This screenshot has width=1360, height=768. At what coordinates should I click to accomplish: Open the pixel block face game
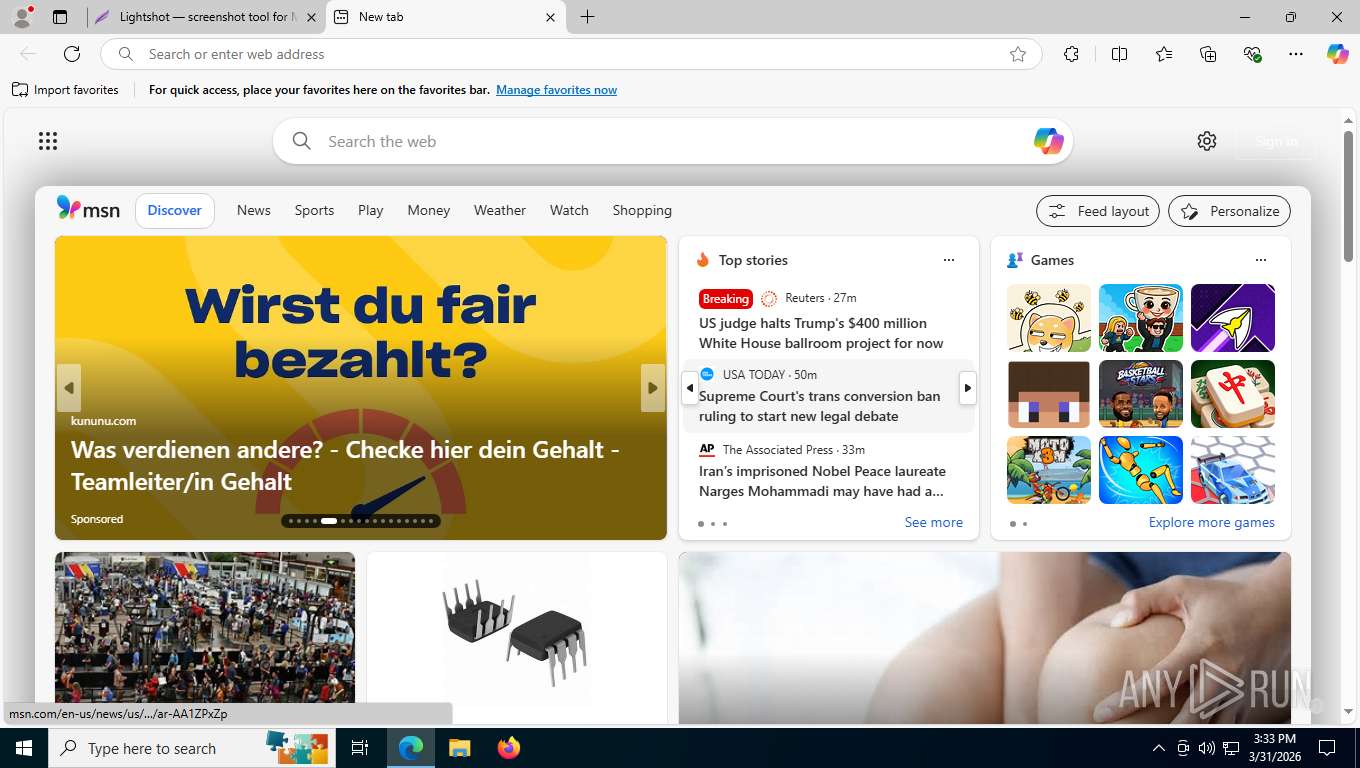click(x=1049, y=394)
